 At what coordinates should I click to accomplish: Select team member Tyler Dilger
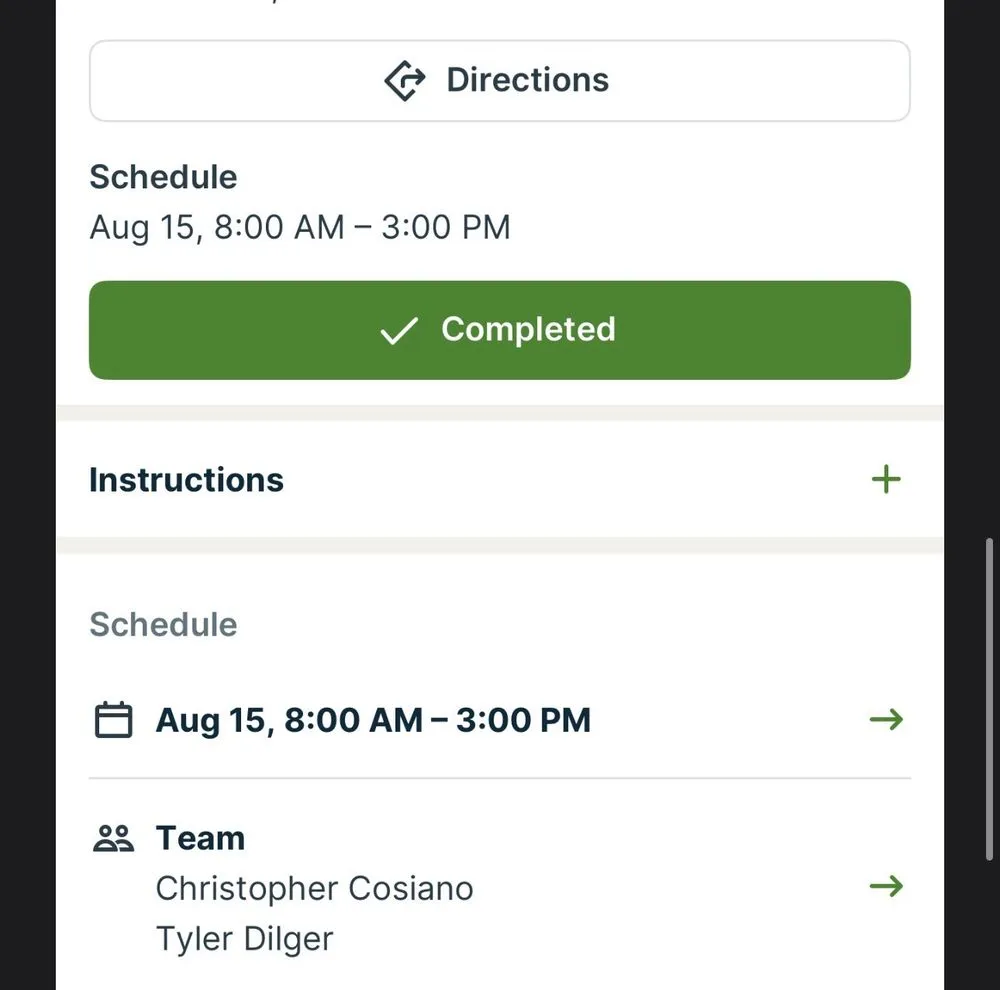[x=244, y=938]
